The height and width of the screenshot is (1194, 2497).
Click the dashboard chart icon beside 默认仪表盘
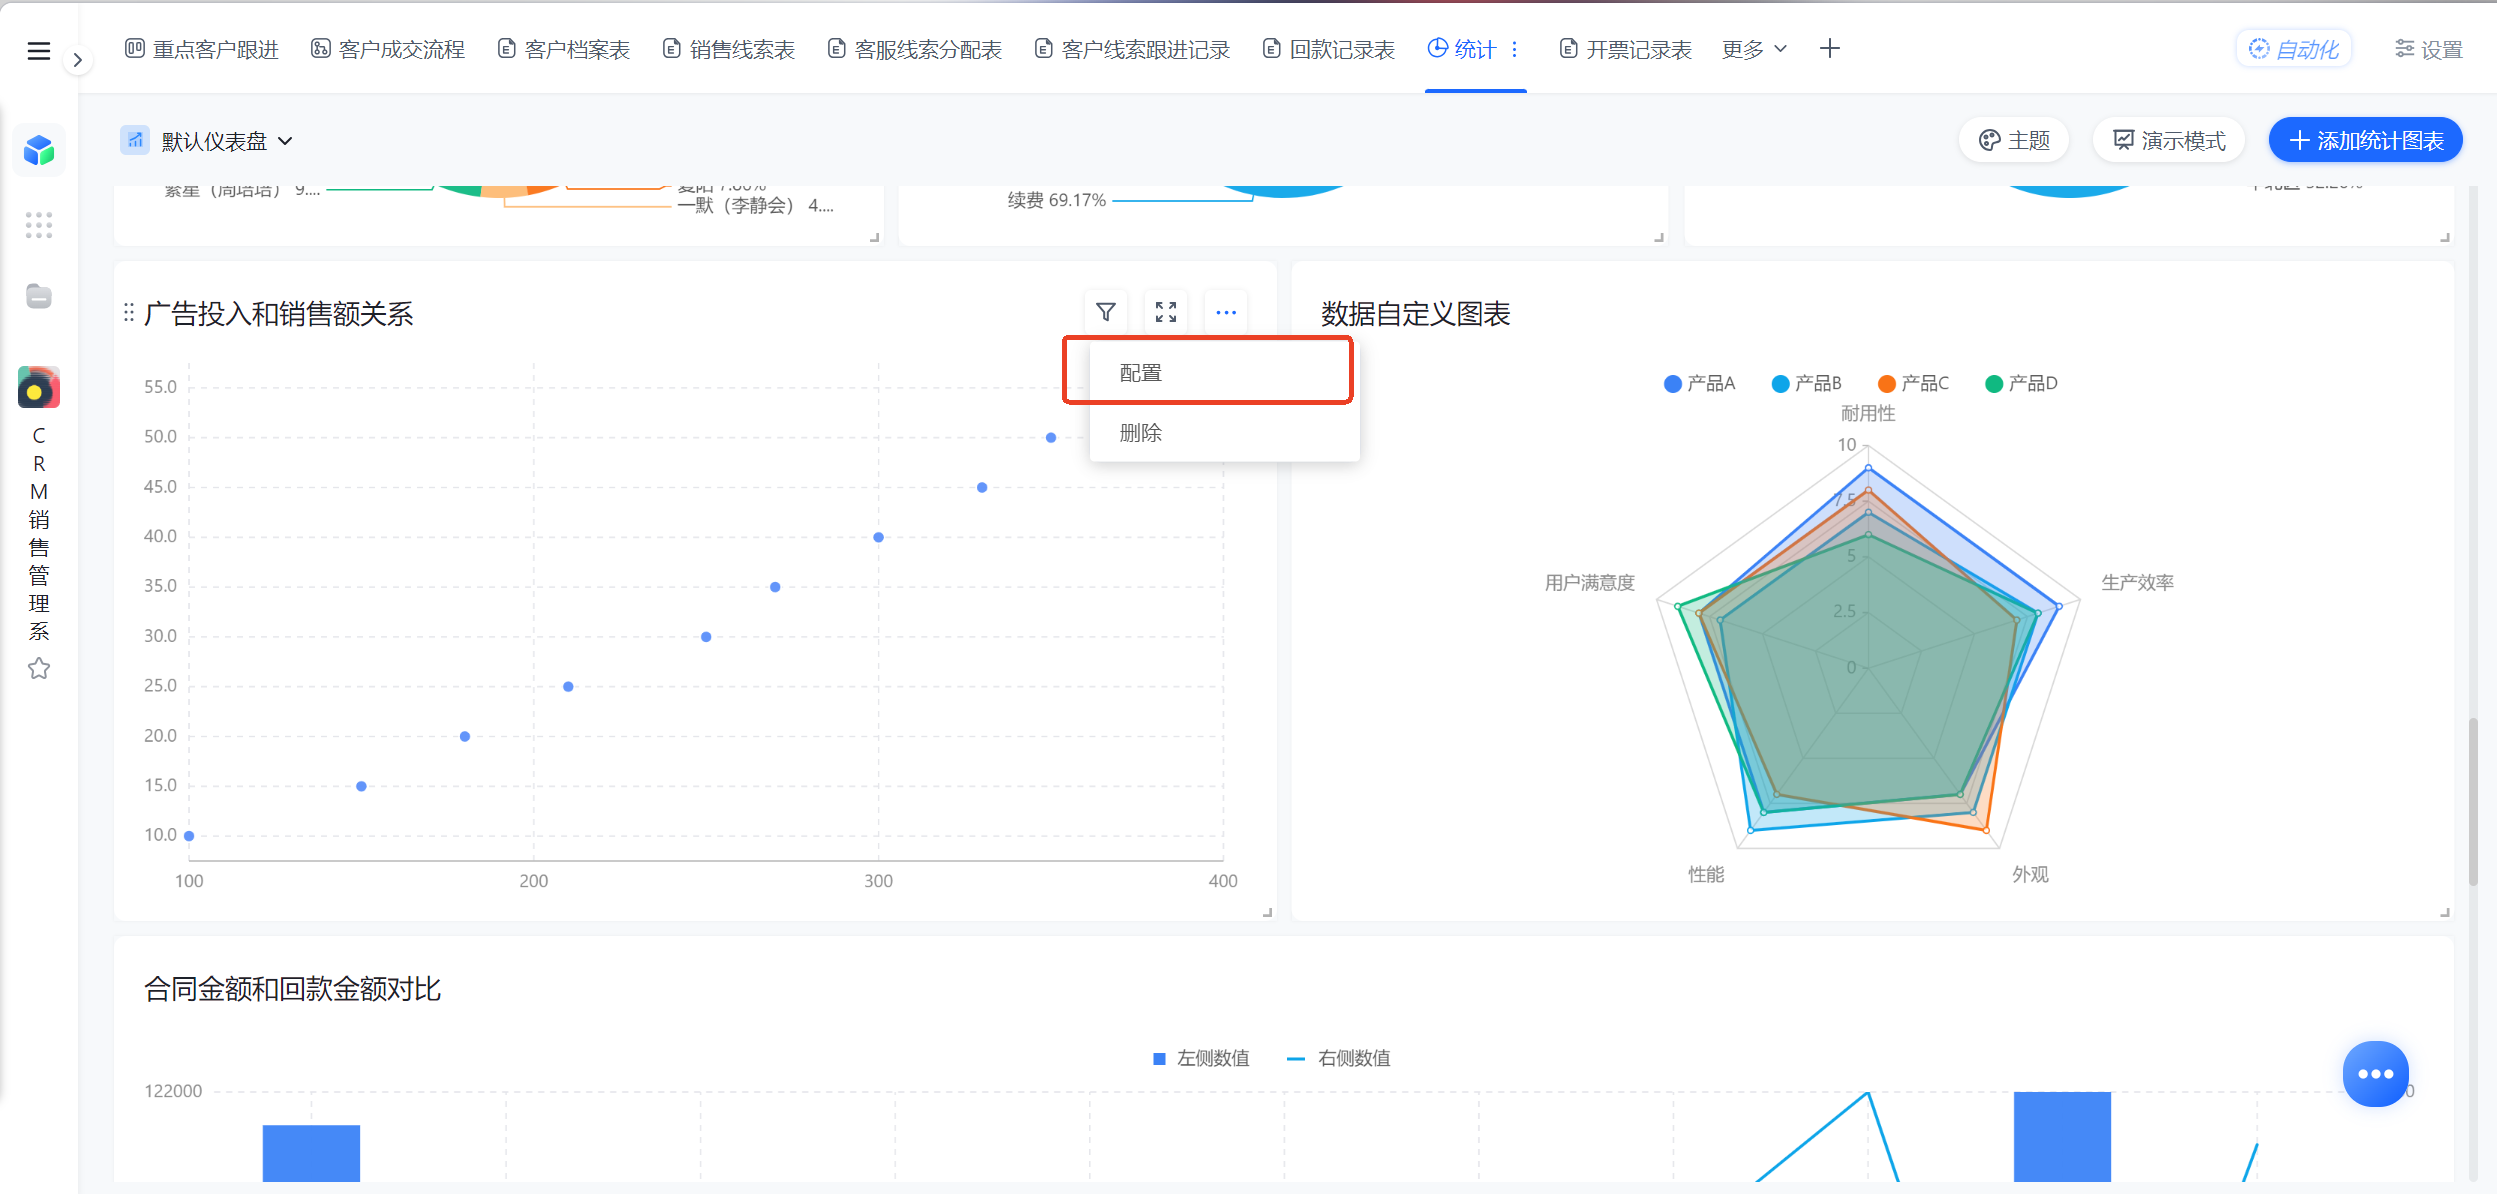coord(135,140)
